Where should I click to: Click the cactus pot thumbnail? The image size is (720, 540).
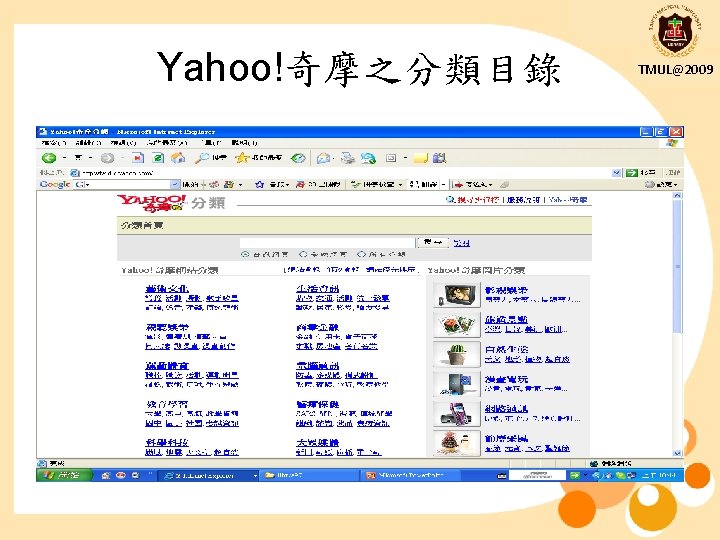(457, 354)
